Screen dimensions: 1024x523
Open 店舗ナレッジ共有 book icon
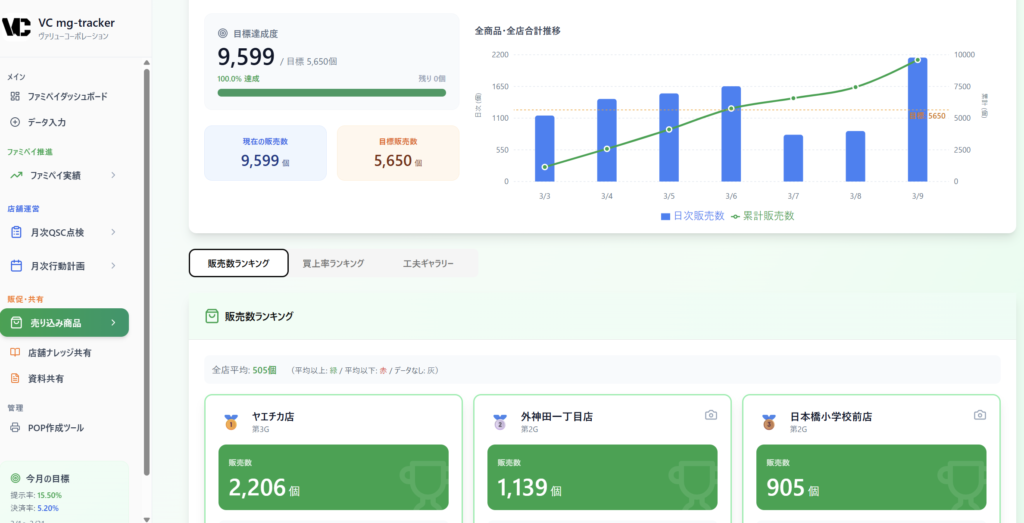pos(15,353)
